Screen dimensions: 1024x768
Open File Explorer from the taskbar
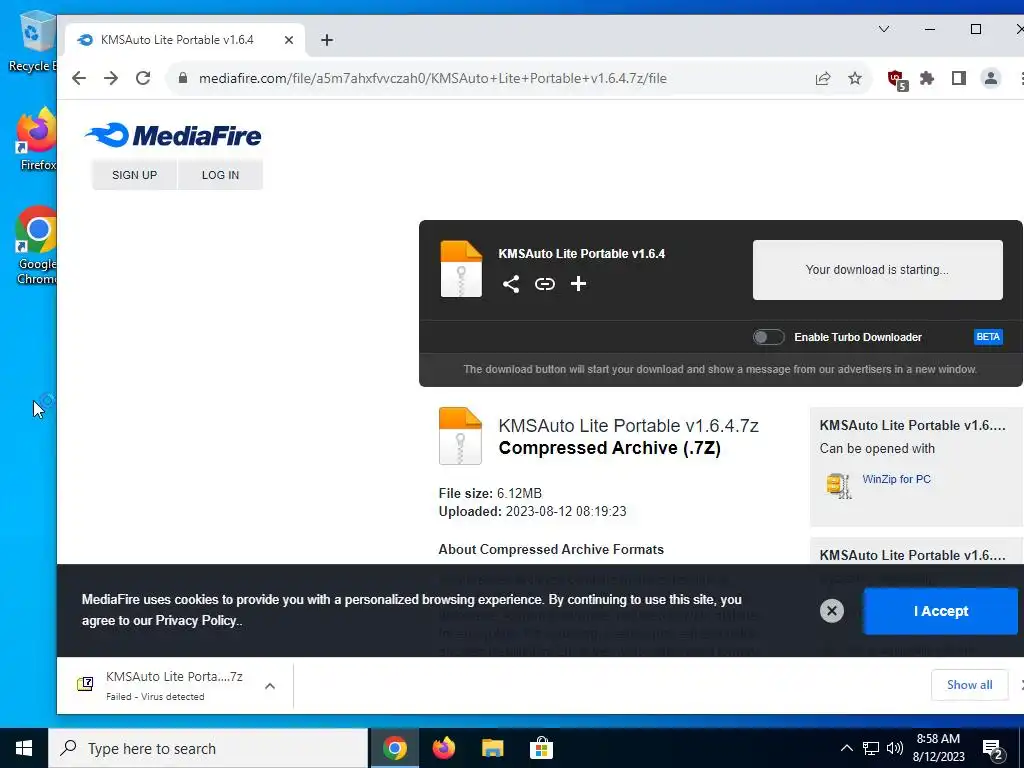(492, 748)
